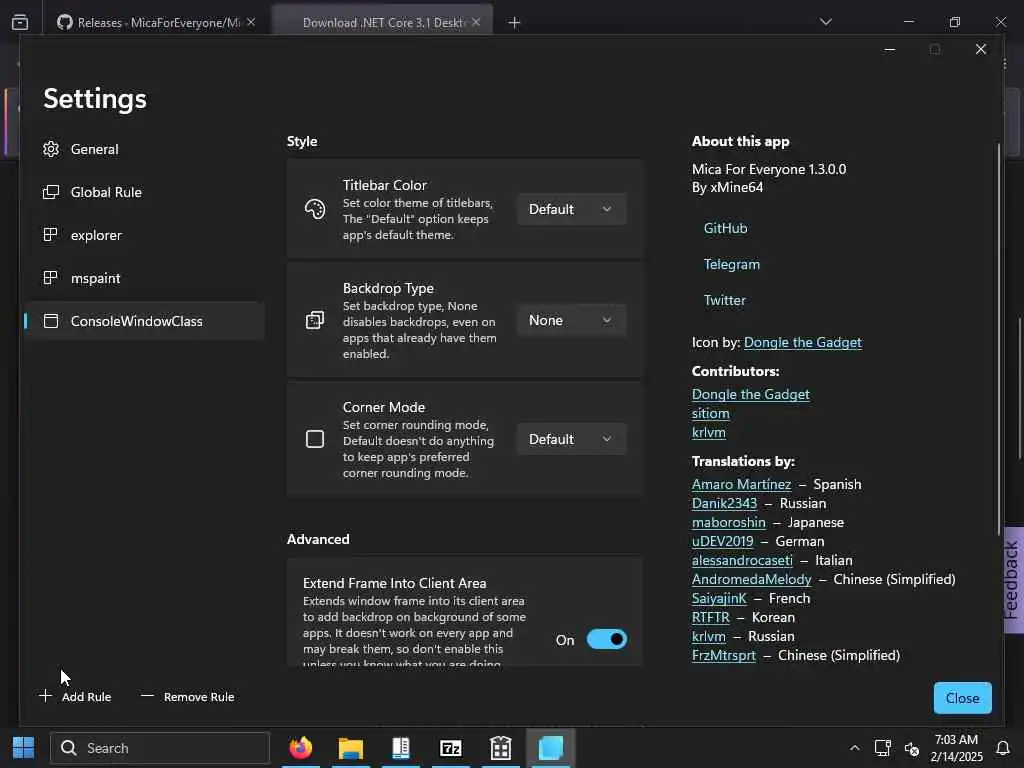Click the Corner Mode square icon

315,439
